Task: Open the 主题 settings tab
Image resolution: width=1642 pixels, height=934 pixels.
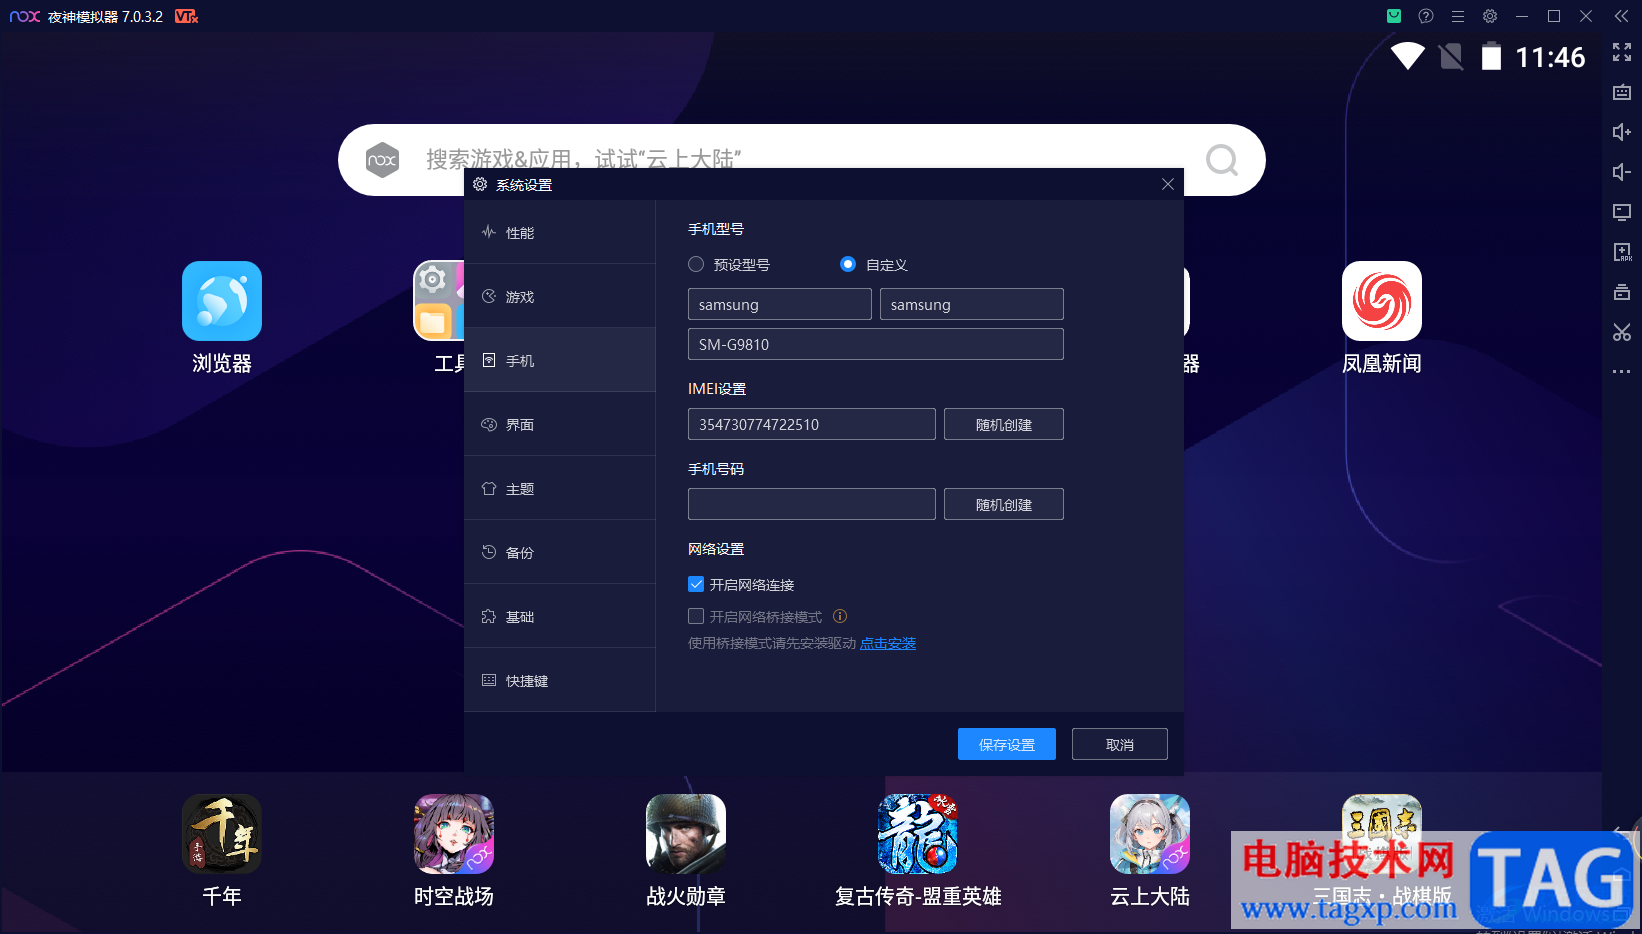Action: [x=560, y=488]
